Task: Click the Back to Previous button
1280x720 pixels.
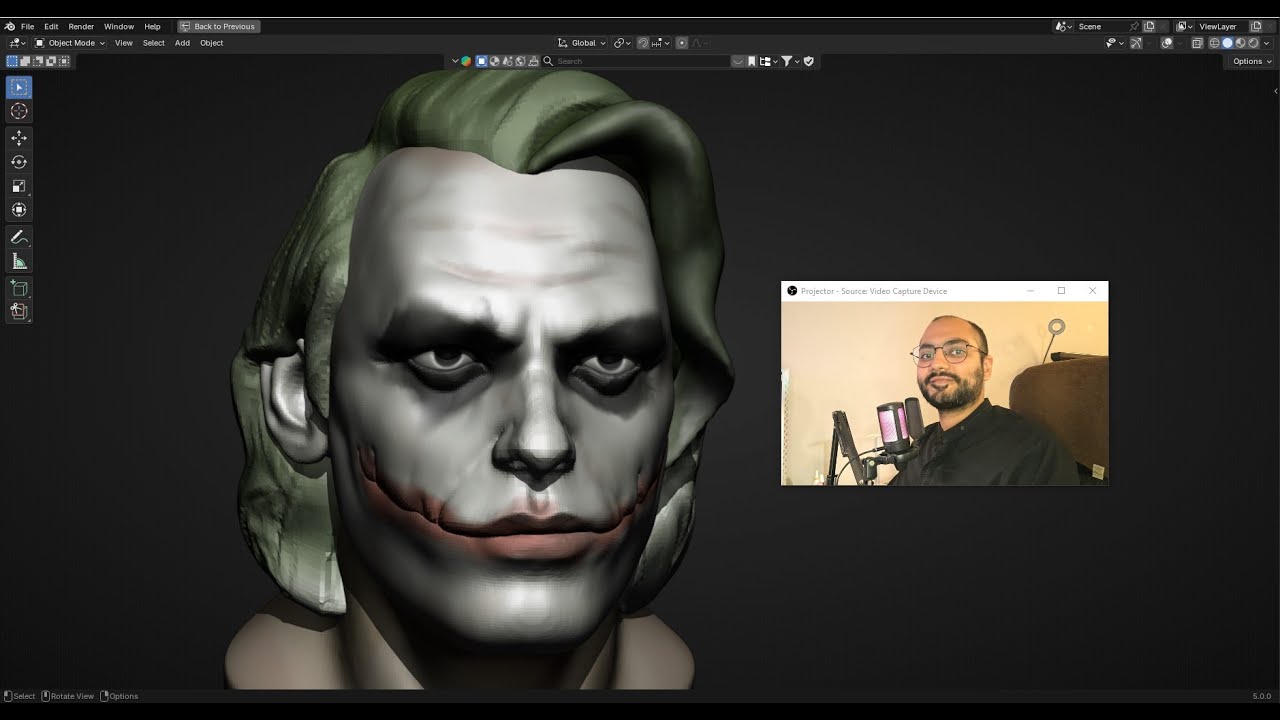Action: 218,26
